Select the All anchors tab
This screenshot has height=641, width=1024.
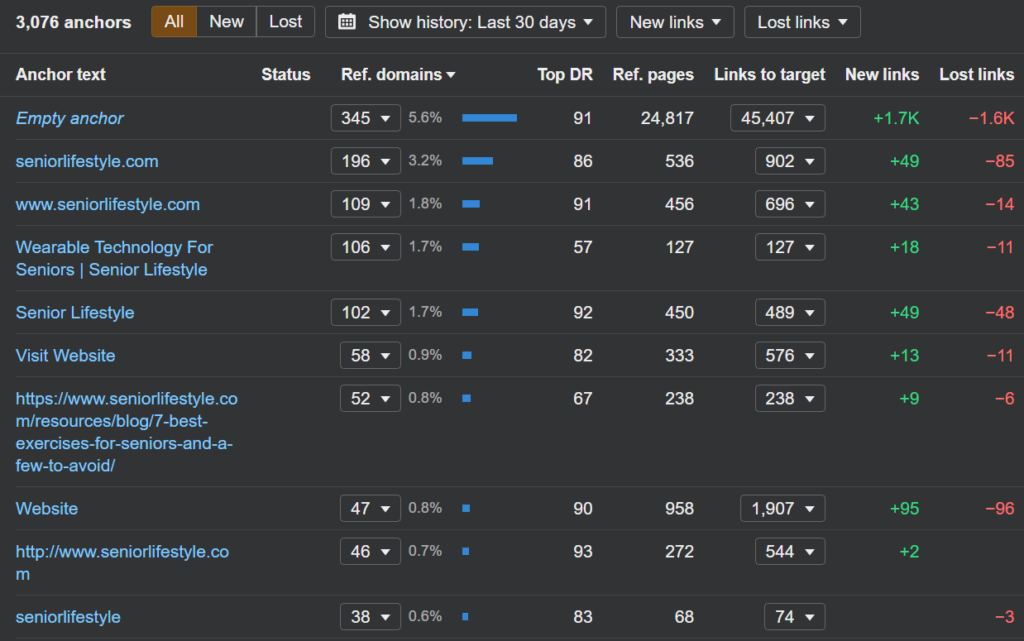tap(174, 22)
